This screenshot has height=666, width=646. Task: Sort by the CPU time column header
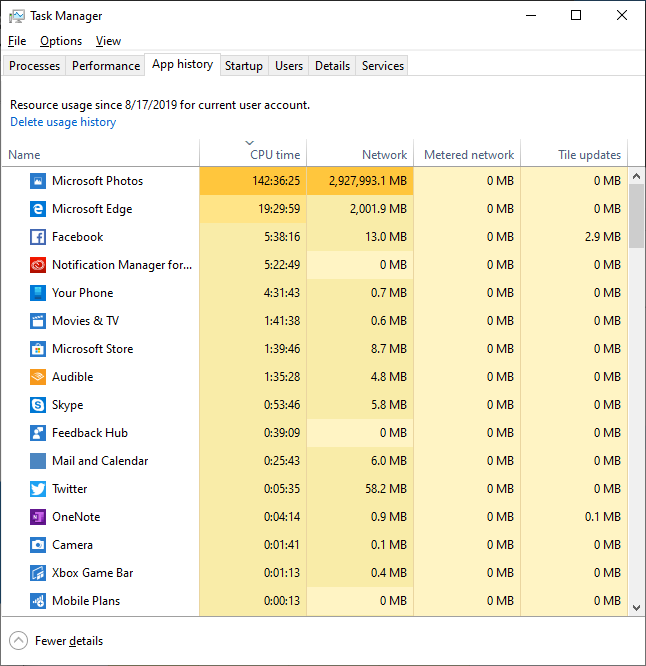pos(253,153)
